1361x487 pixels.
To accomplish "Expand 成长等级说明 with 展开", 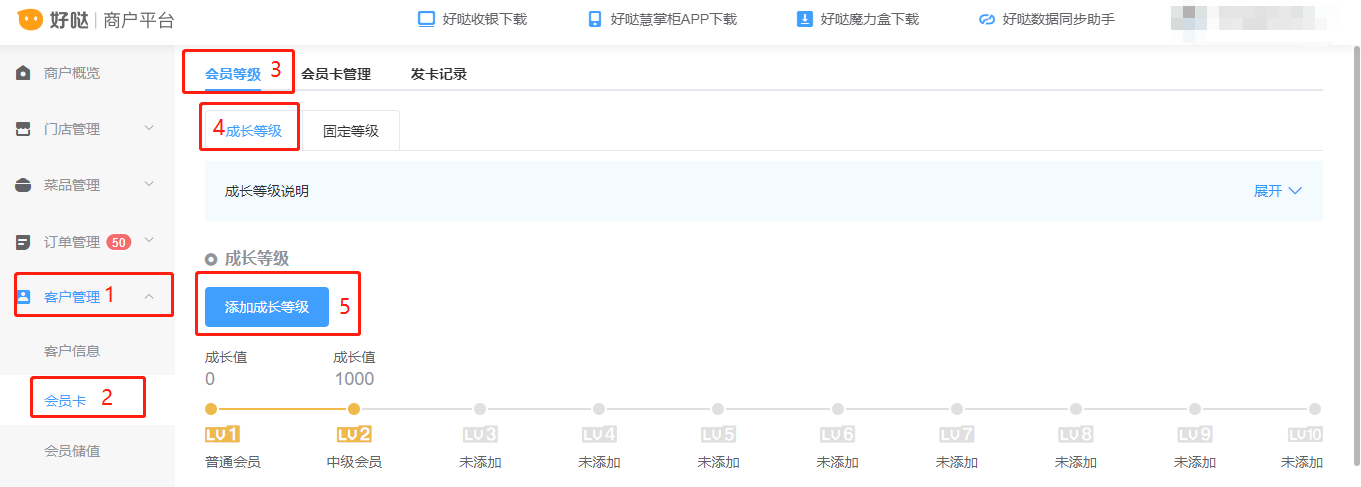I will click(x=1278, y=191).
